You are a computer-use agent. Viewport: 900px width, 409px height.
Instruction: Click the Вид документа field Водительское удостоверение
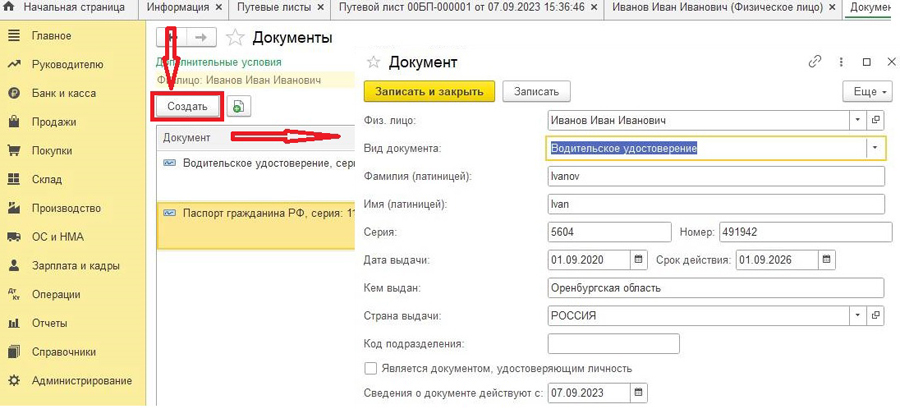[x=705, y=148]
